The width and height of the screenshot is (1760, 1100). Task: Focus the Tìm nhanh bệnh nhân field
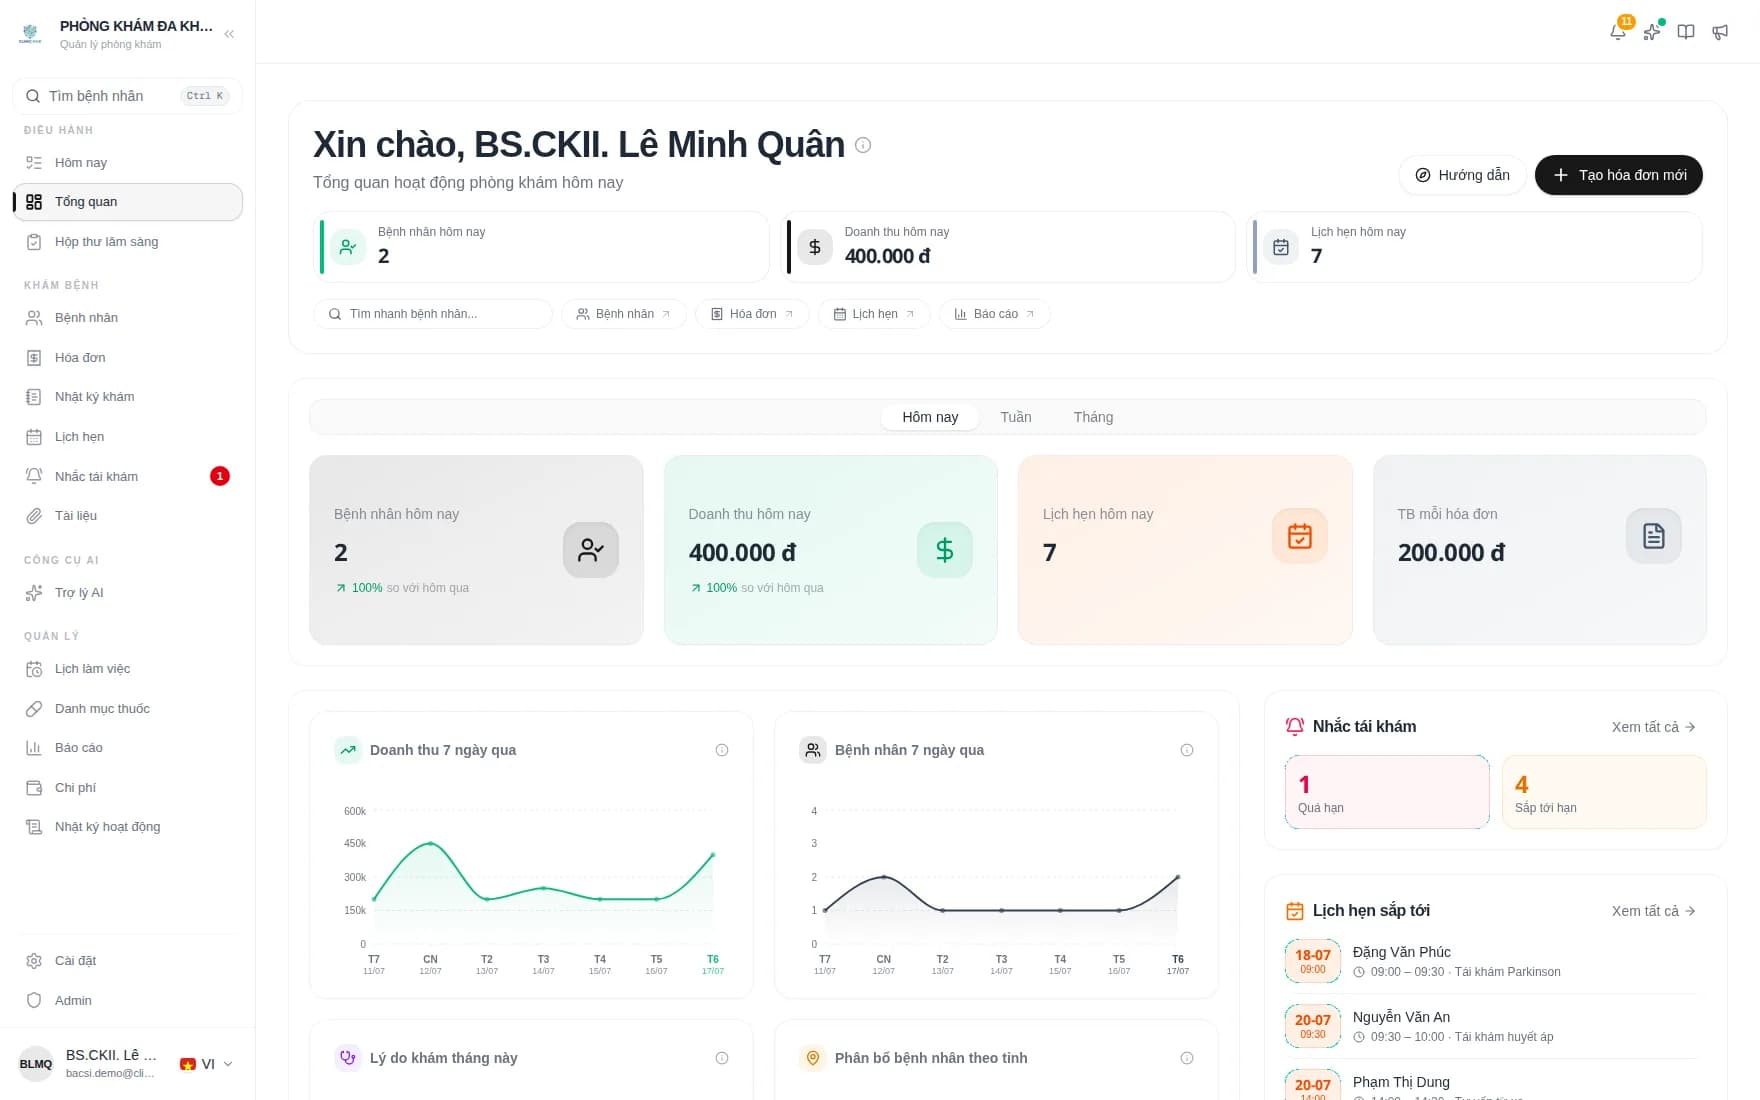(433, 314)
